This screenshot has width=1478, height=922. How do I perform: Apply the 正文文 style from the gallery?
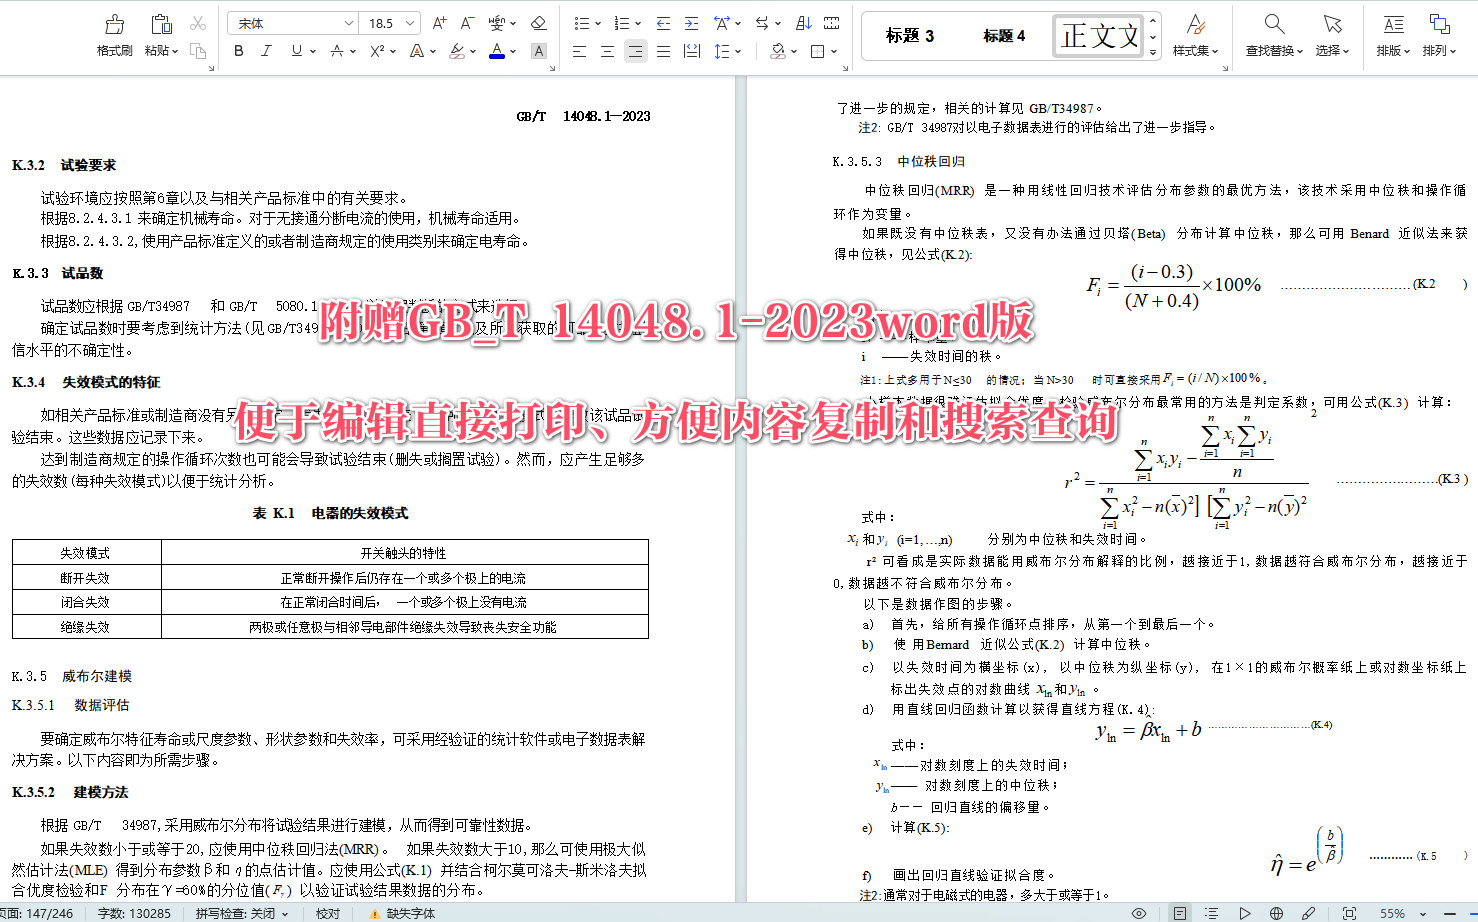point(1097,34)
